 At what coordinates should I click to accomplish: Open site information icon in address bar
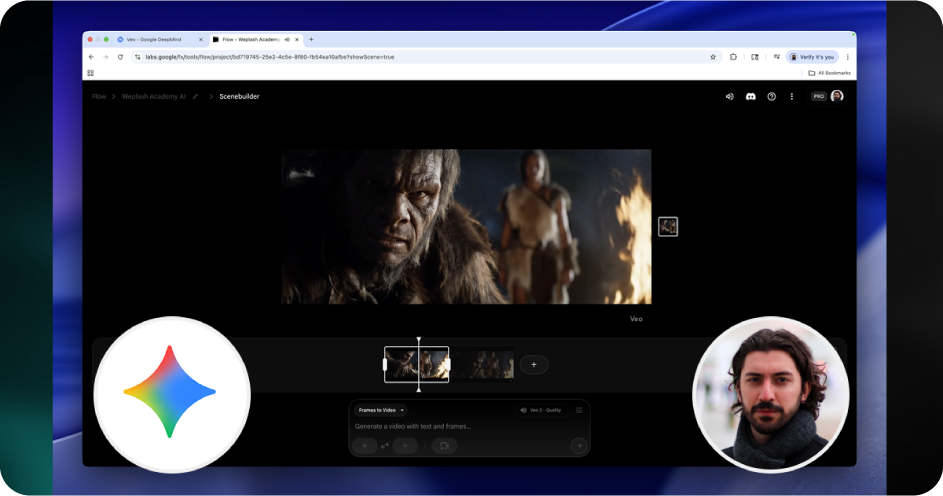click(x=138, y=57)
